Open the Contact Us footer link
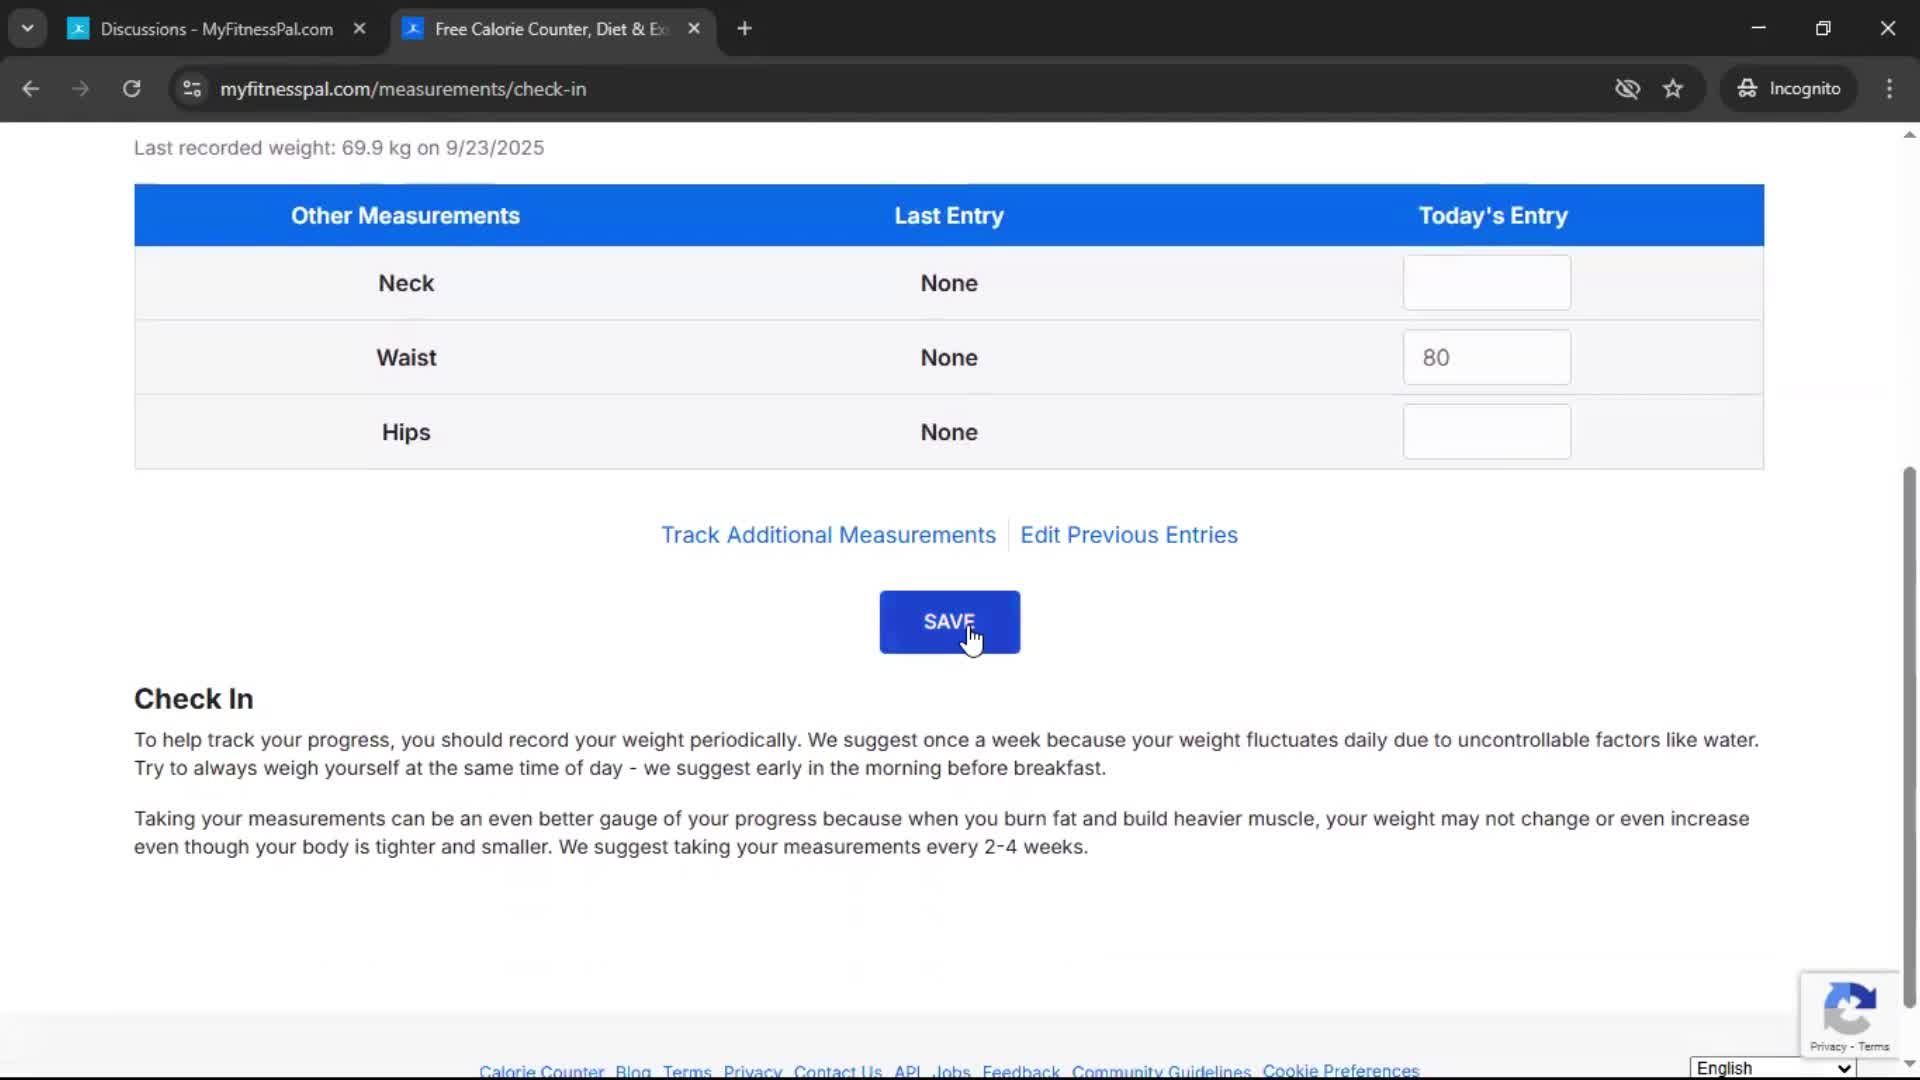 point(838,1071)
